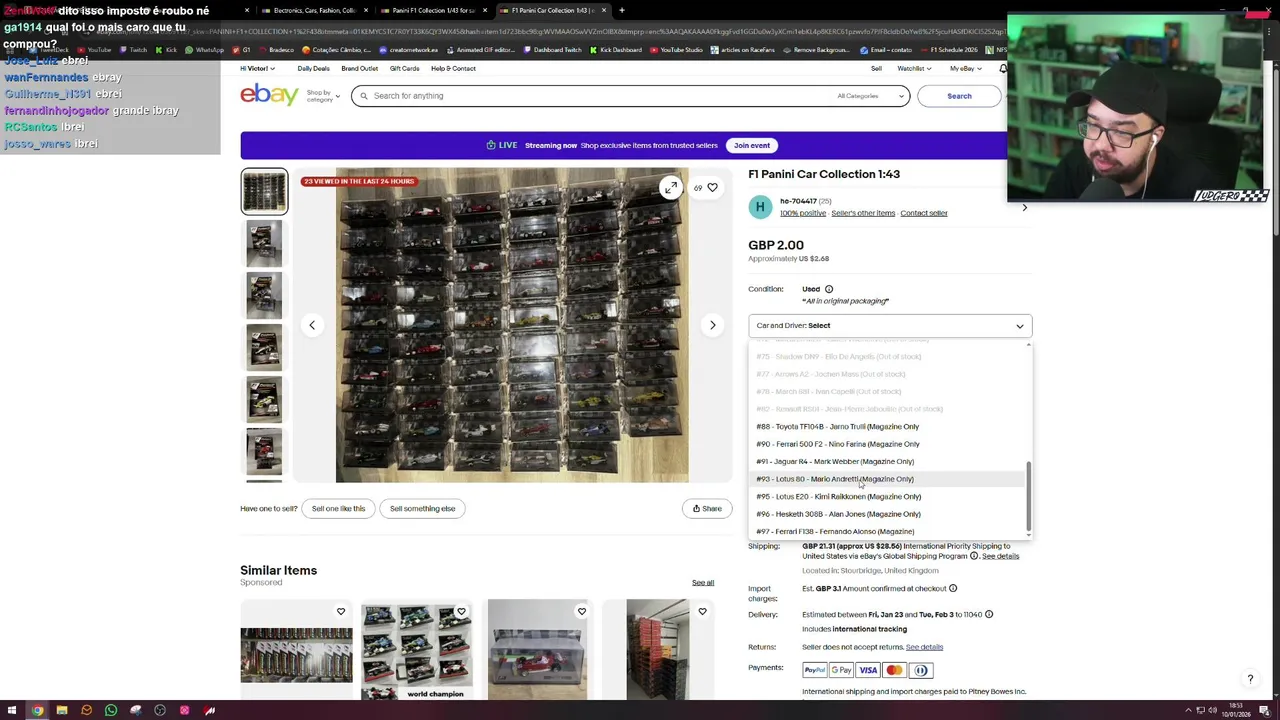The height and width of the screenshot is (720, 1280).
Task: Open the Watchlist dropdown
Action: tap(914, 68)
